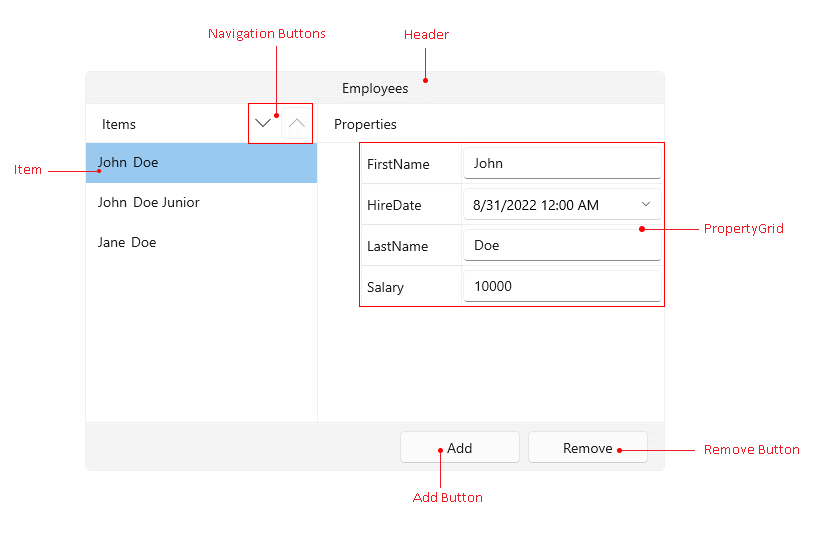Click the up chevron navigation button
Viewport: 834px width, 540px height.
click(297, 124)
